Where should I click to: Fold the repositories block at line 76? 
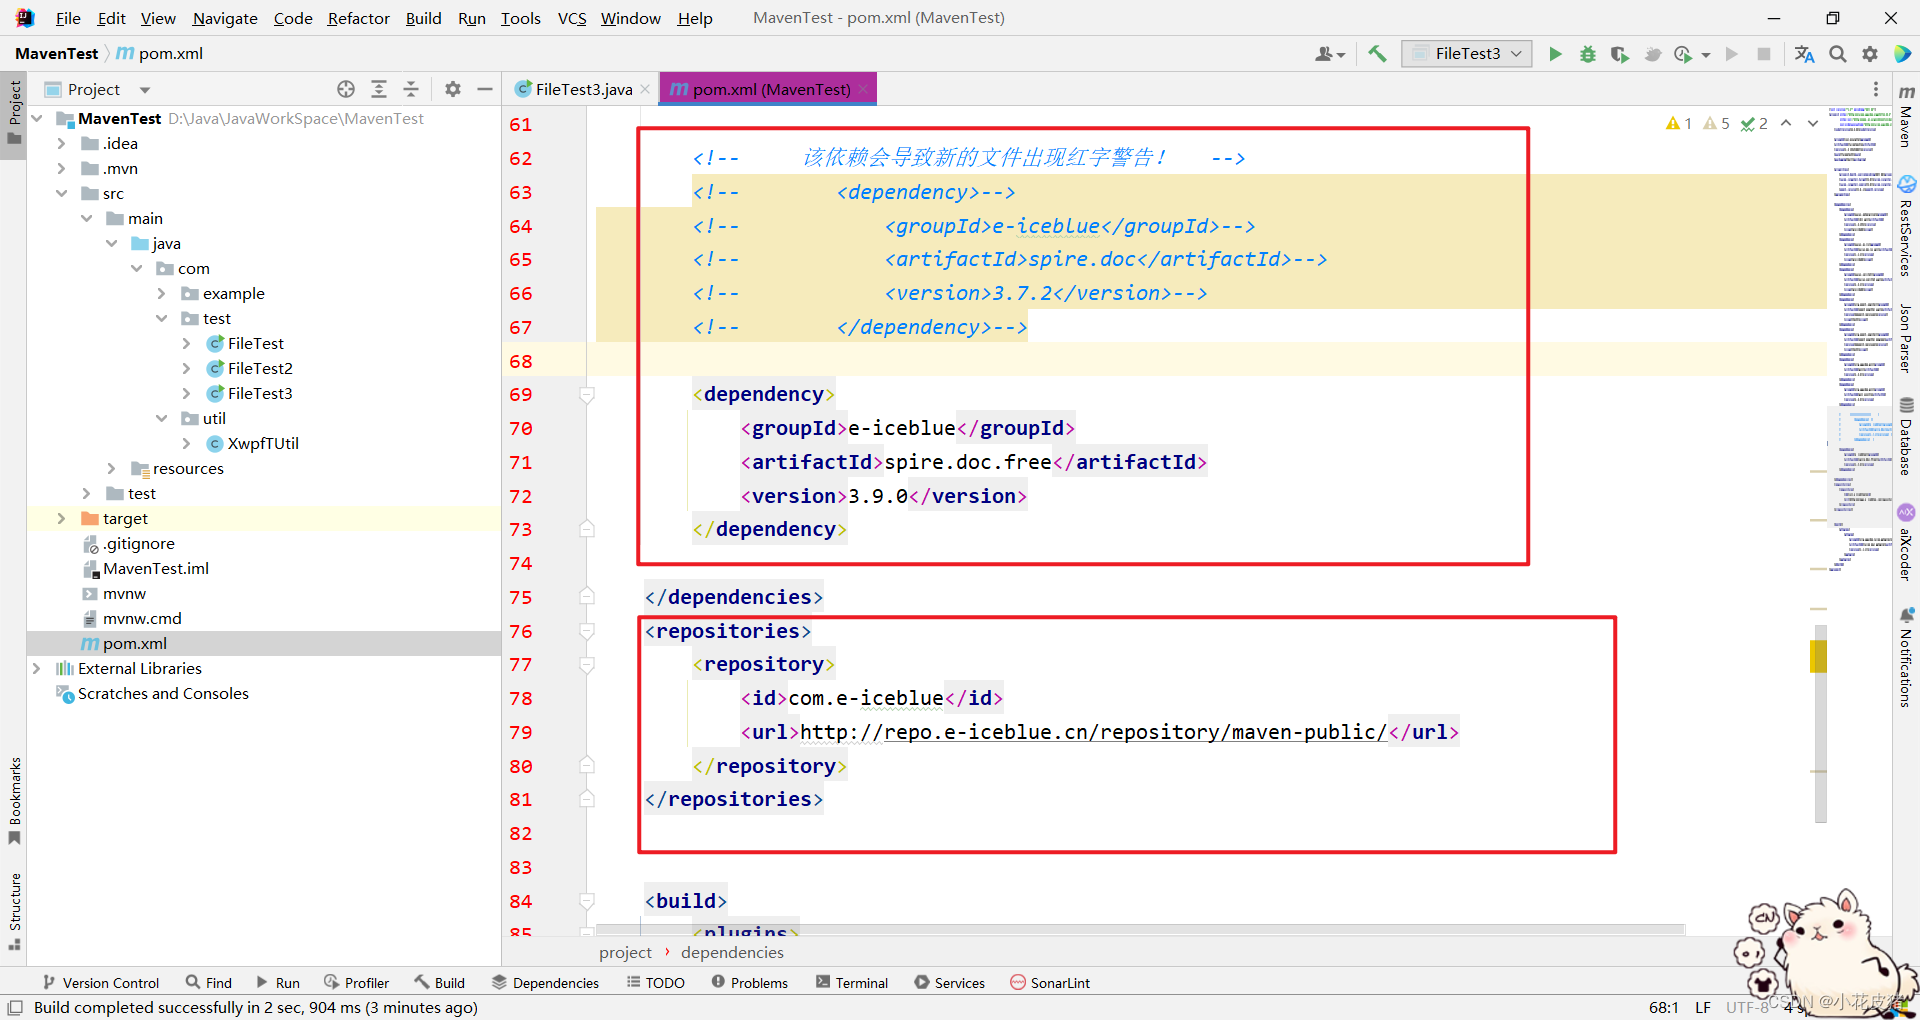coord(587,631)
